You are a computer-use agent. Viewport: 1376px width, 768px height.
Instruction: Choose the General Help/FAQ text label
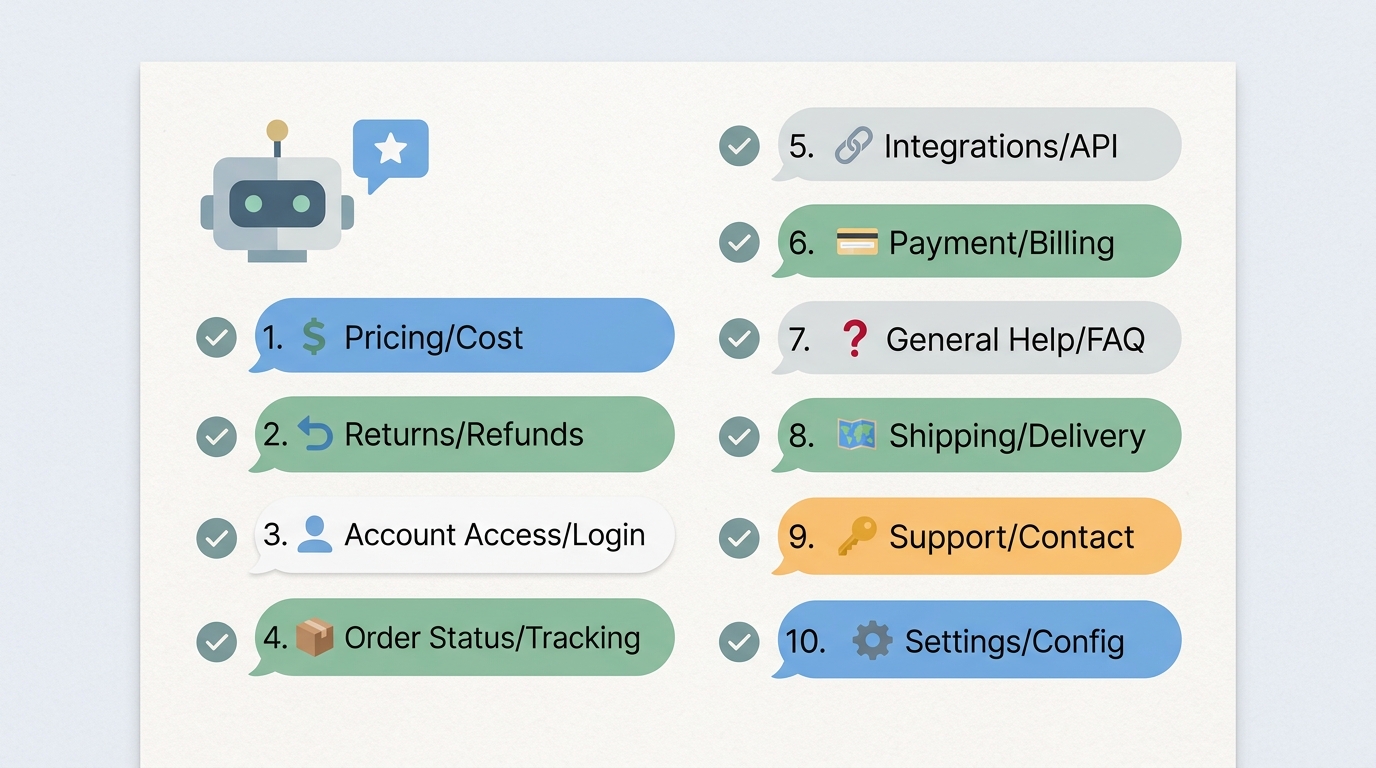1015,340
